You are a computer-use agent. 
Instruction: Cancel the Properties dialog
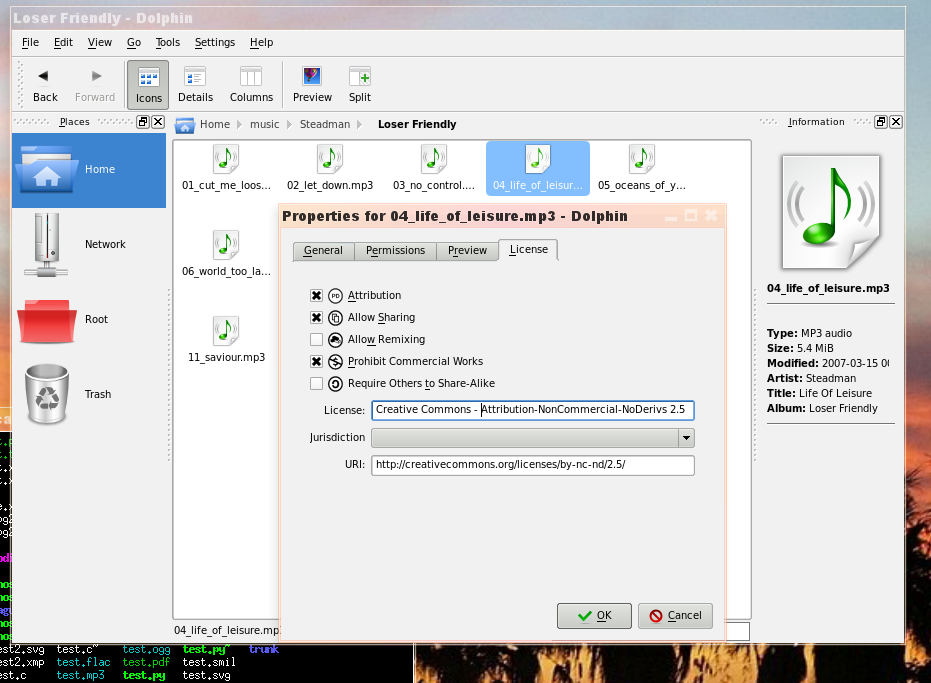click(675, 616)
